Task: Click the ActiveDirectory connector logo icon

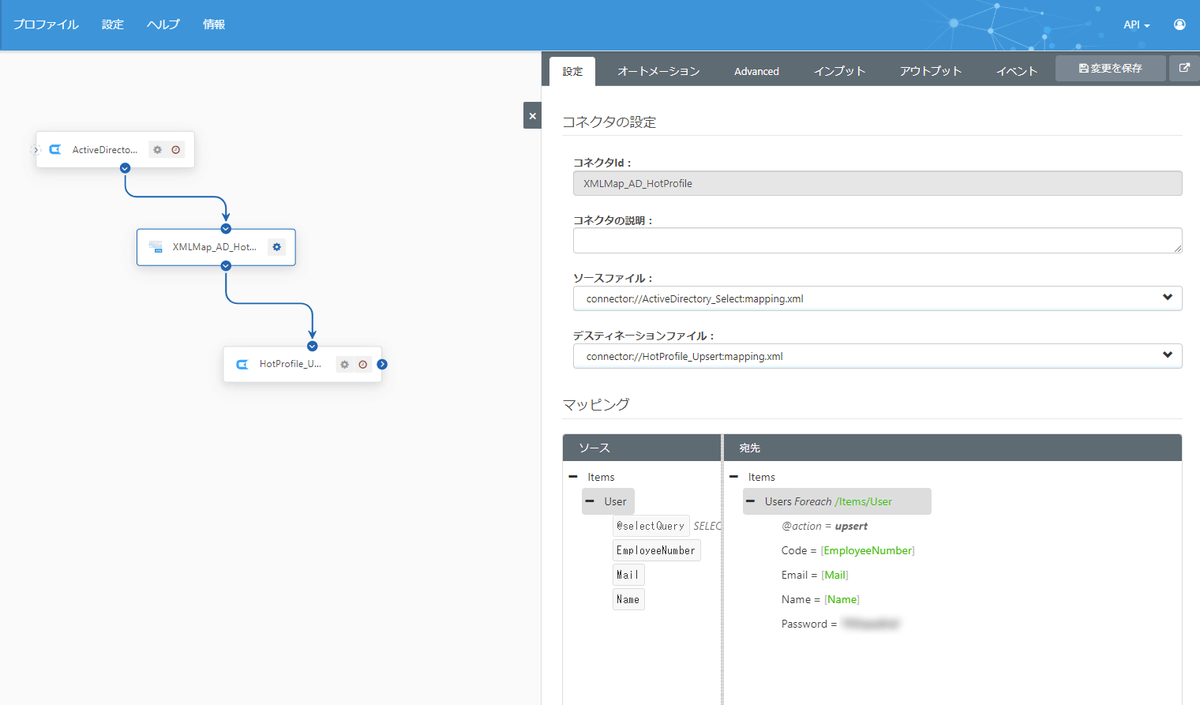Action: click(56, 150)
